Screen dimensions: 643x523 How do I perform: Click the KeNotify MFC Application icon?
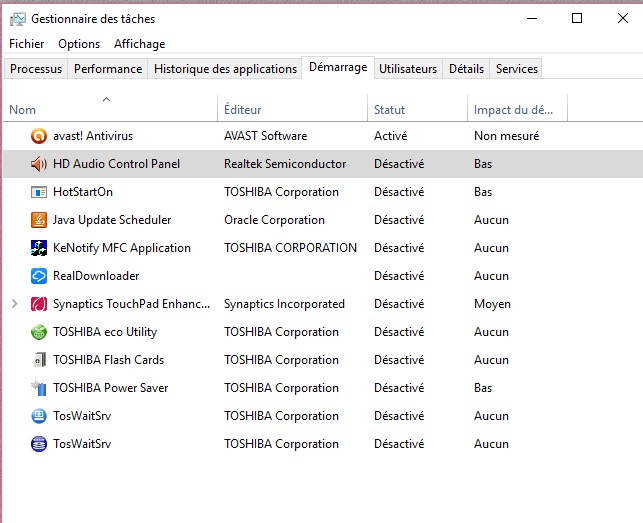(x=39, y=248)
